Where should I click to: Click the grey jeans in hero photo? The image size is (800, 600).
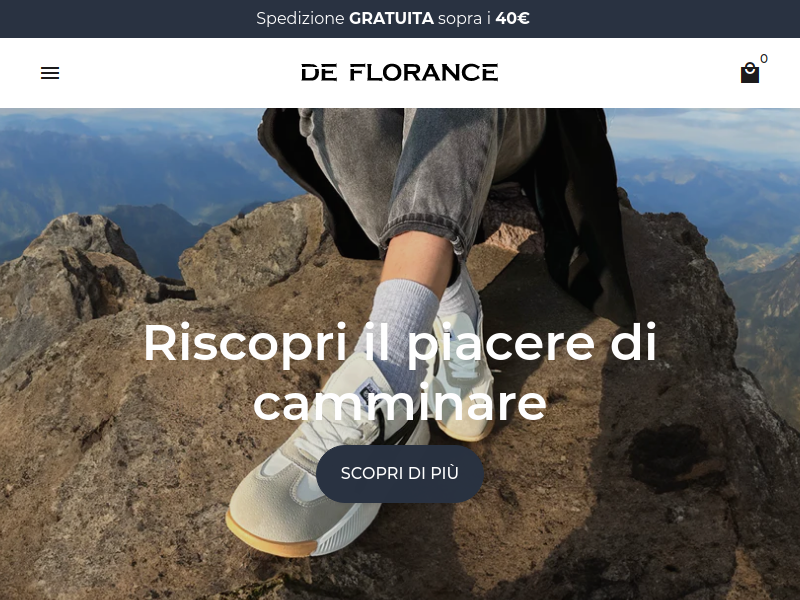[x=403, y=168]
